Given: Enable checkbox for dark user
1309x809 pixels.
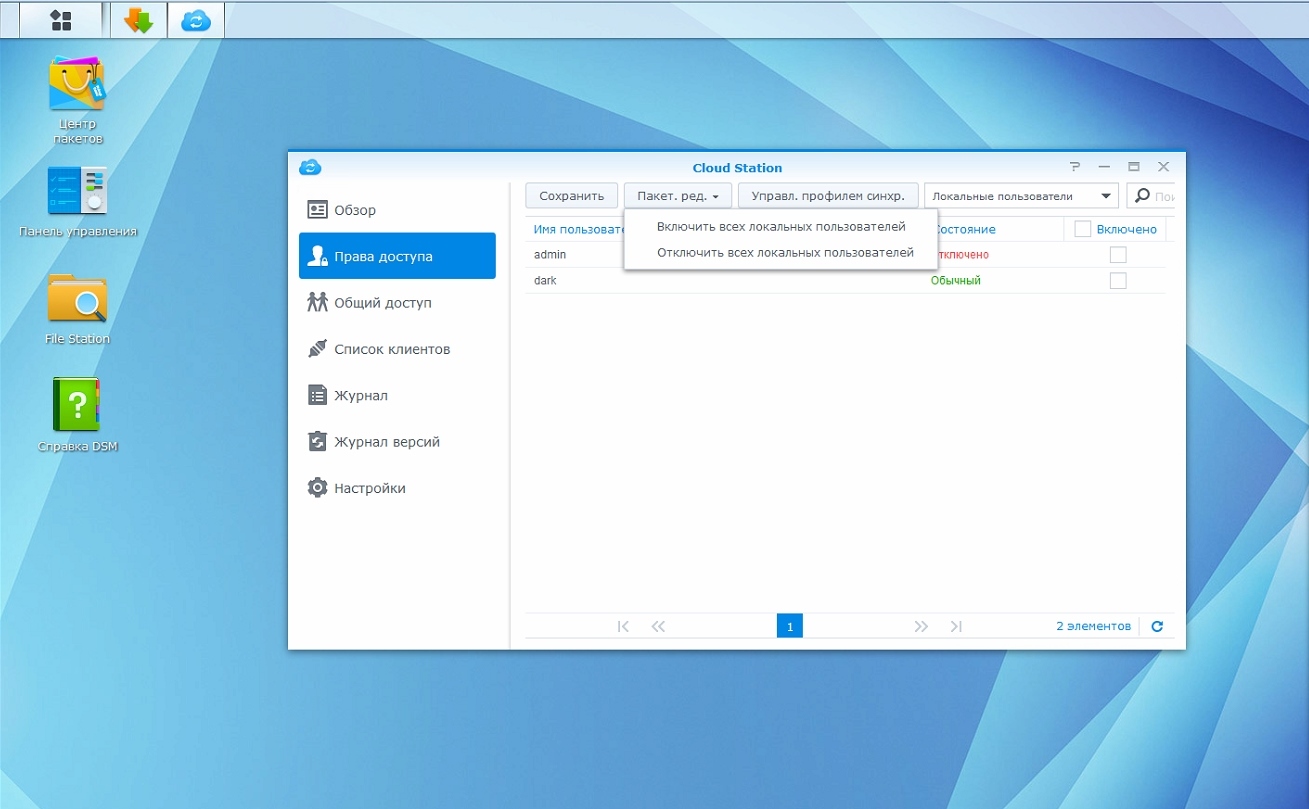Looking at the screenshot, I should click(x=1118, y=281).
